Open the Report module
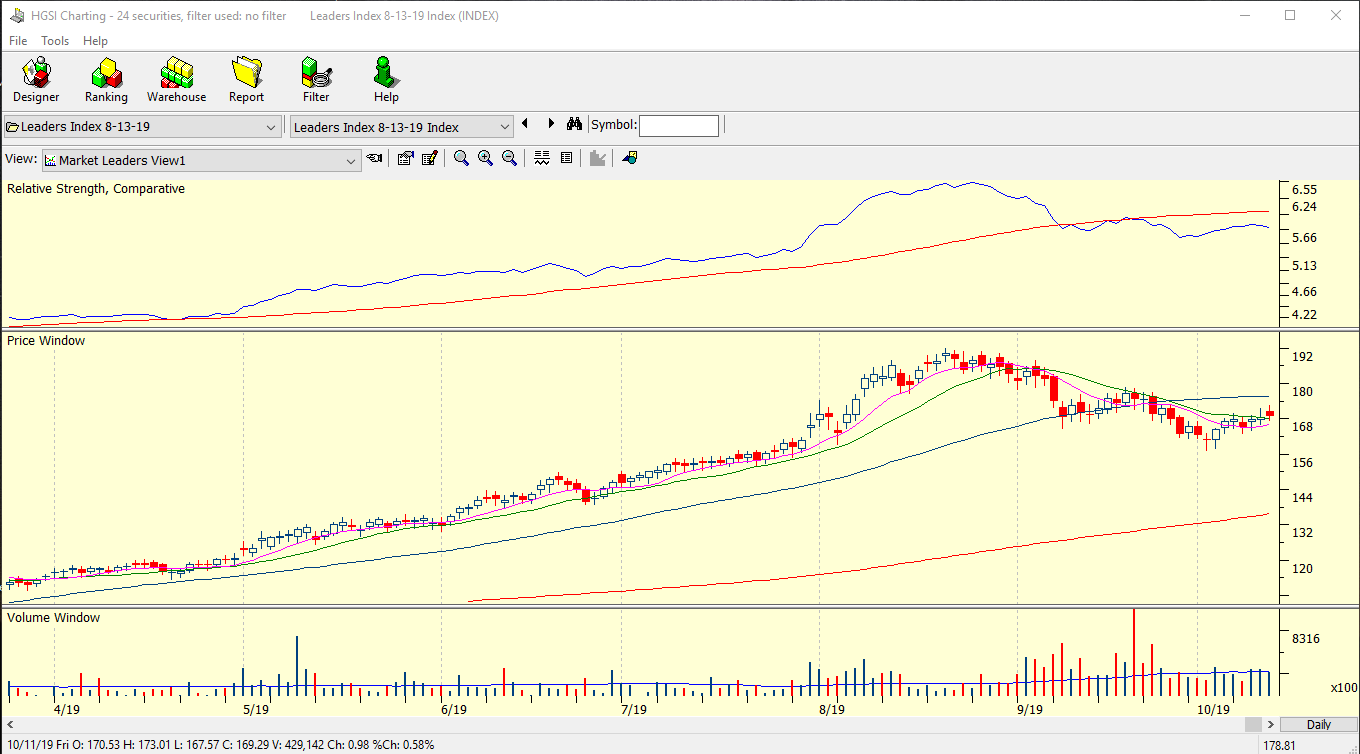Viewport: 1360px width, 754px height. [246, 80]
